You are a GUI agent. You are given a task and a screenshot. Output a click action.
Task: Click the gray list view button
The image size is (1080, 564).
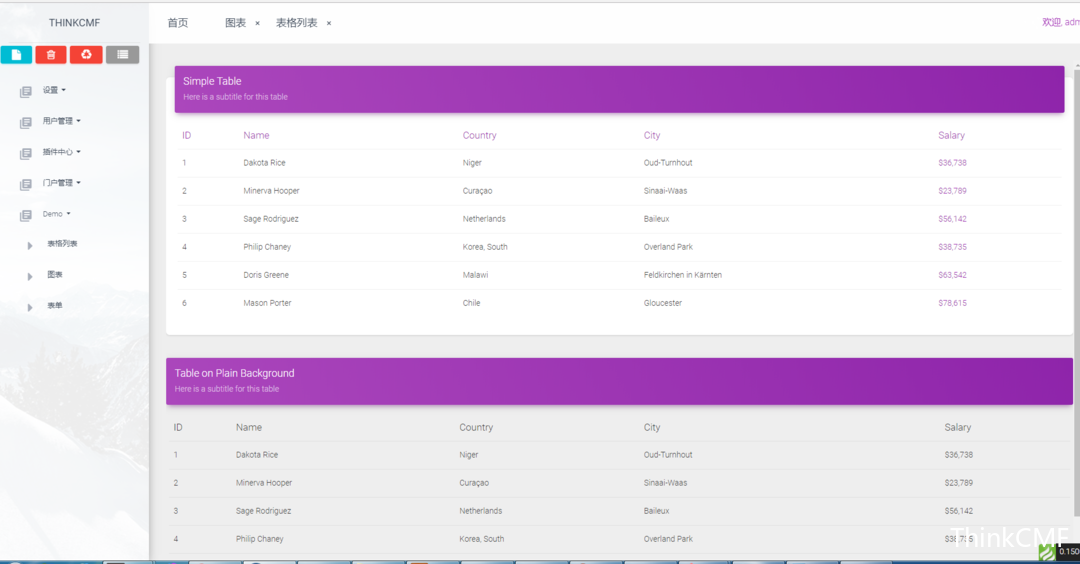coord(122,55)
